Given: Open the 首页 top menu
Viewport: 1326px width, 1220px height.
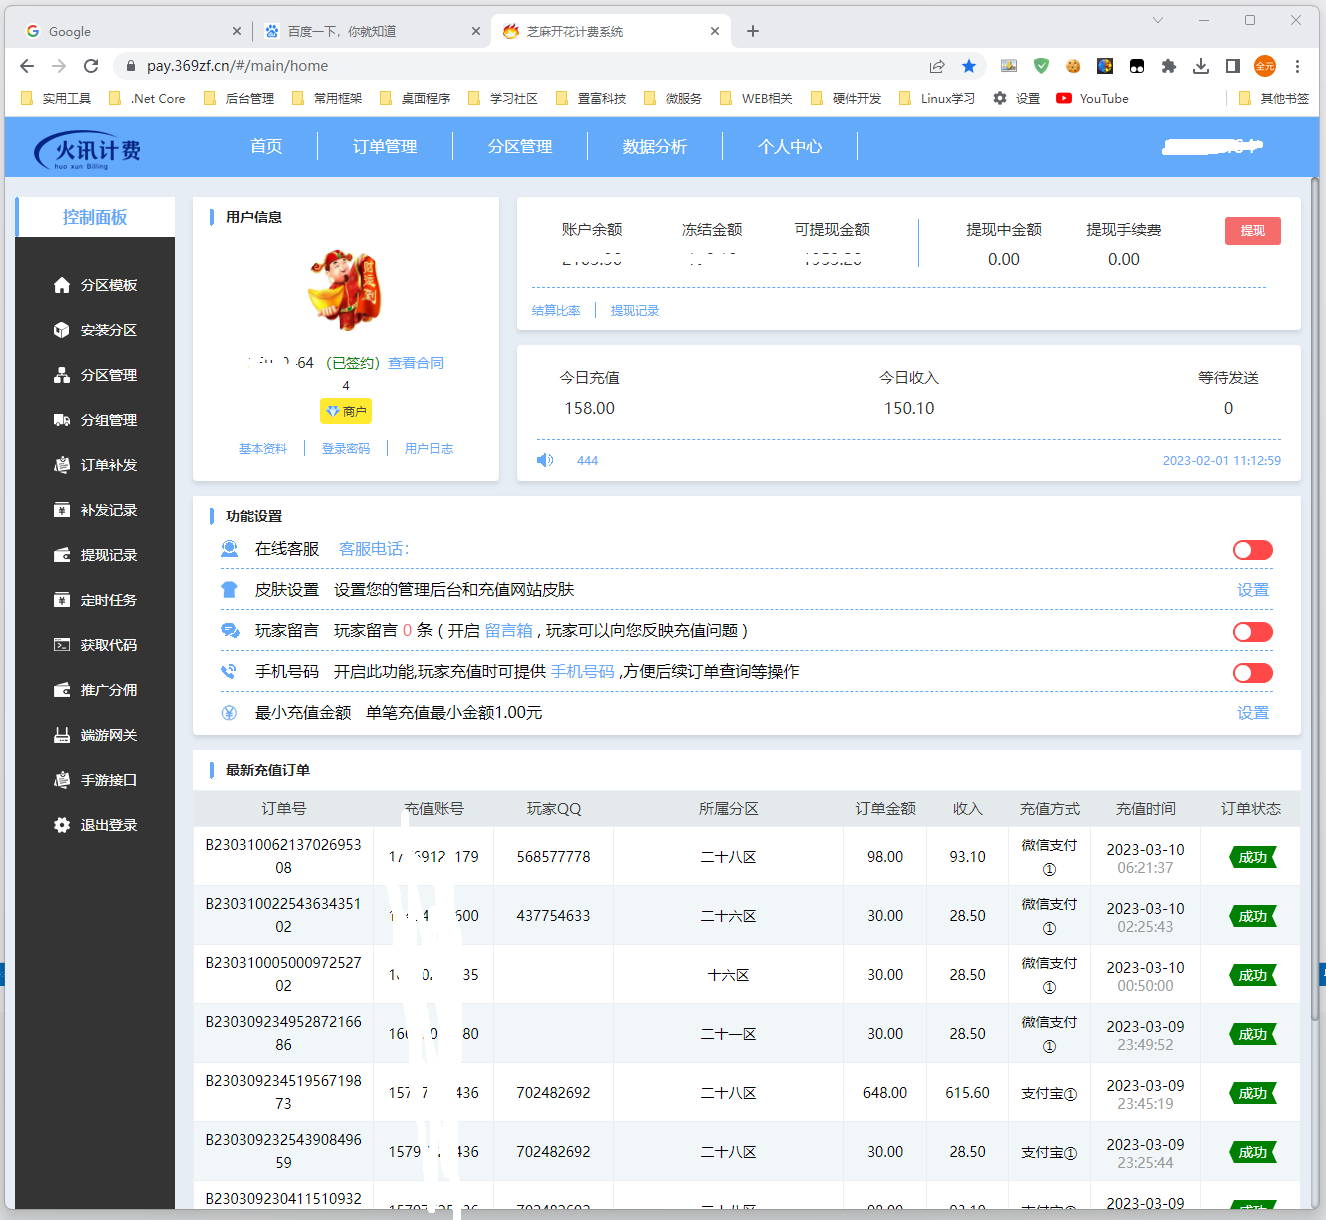Looking at the screenshot, I should (x=266, y=146).
